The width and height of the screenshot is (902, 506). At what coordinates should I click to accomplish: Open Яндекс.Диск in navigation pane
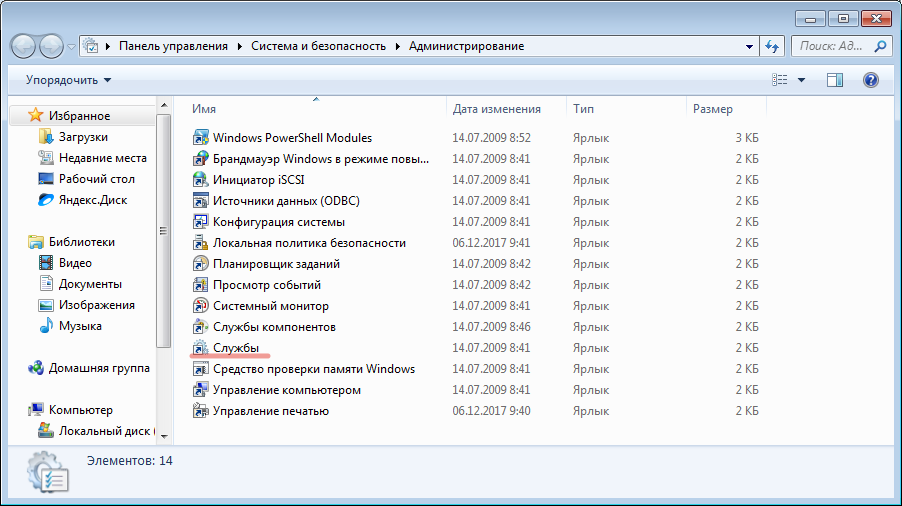click(x=93, y=200)
